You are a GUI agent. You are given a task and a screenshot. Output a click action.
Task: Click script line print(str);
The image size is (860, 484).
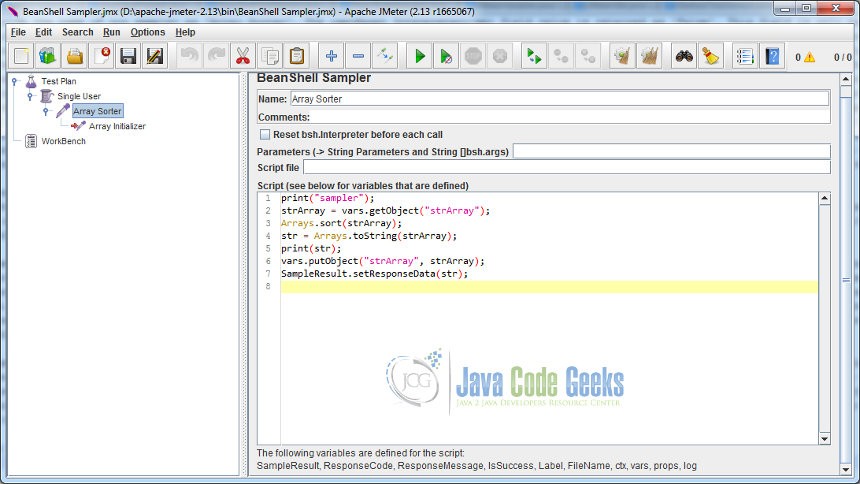311,249
